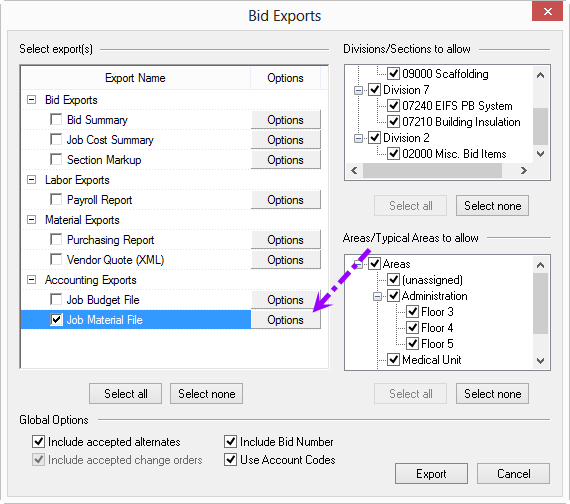This screenshot has height=504, width=570.
Task: Enable the Payroll Report export
Action: [56, 199]
